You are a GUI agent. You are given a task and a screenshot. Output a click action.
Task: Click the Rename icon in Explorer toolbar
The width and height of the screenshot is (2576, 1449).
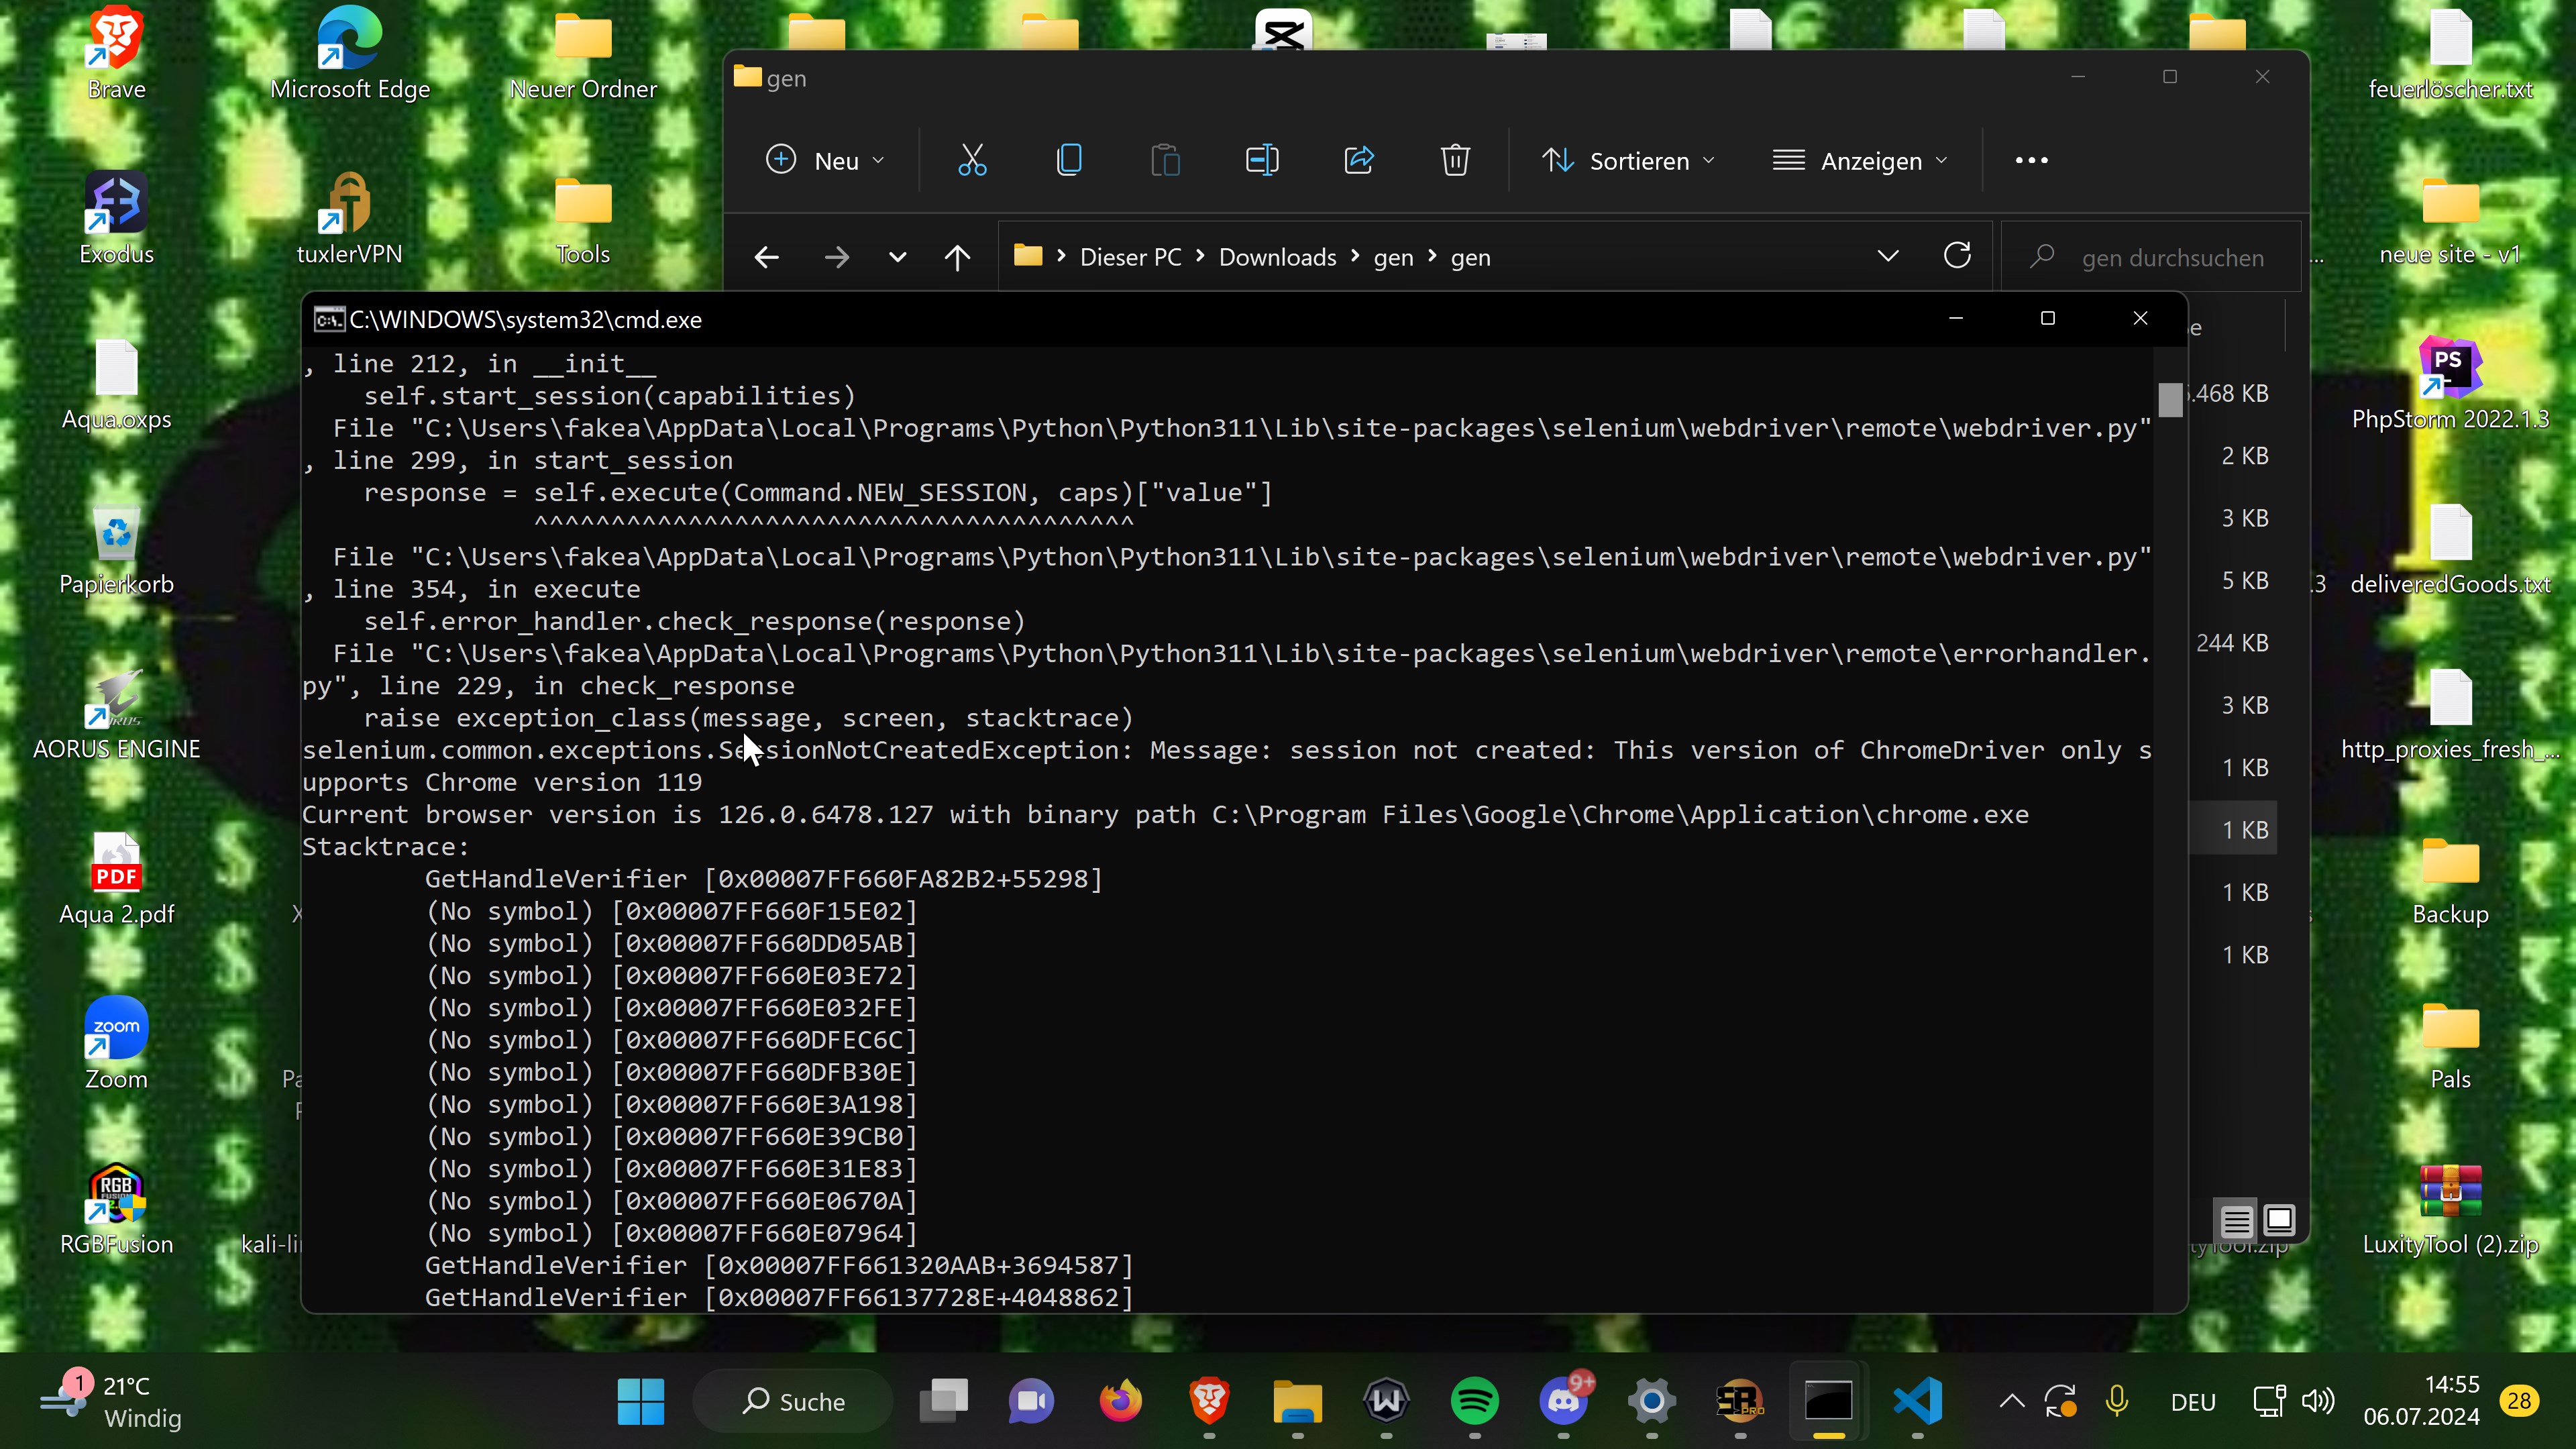[x=1262, y=160]
